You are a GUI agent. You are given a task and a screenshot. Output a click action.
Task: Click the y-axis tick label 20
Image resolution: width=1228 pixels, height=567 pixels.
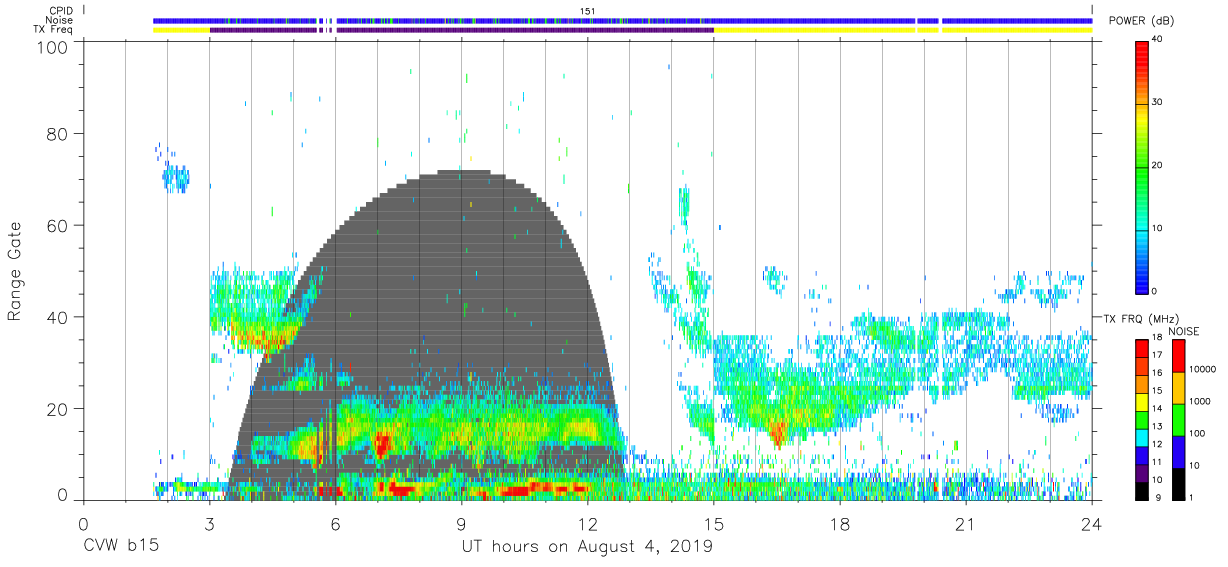(57, 409)
